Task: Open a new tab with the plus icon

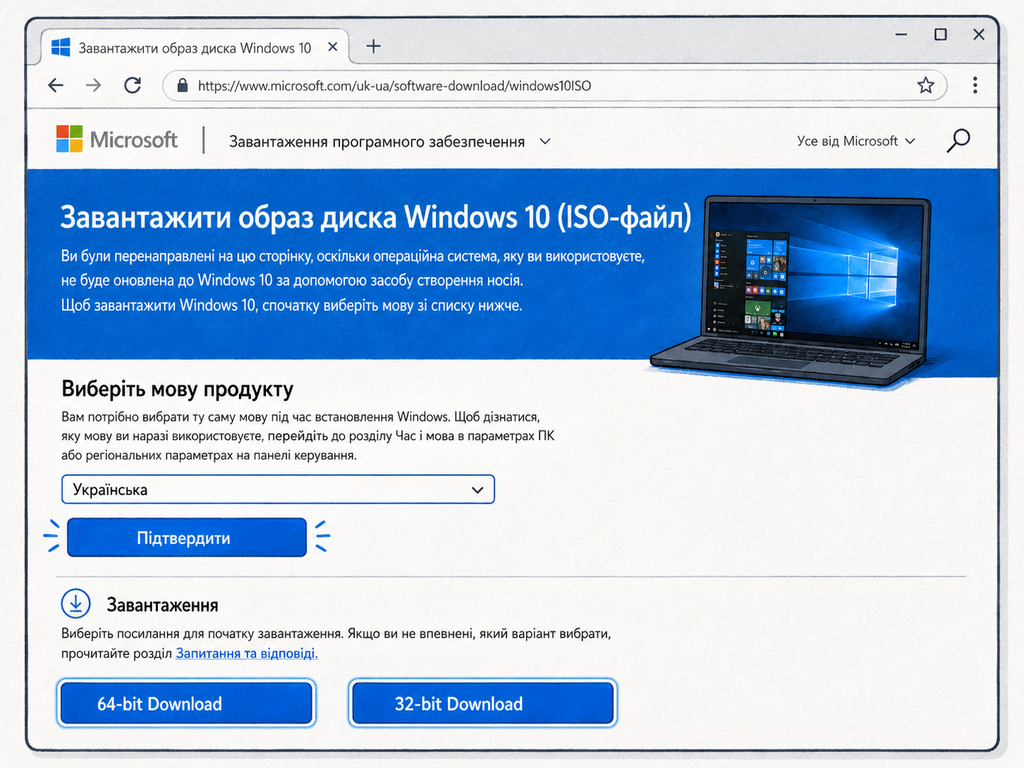Action: point(374,46)
